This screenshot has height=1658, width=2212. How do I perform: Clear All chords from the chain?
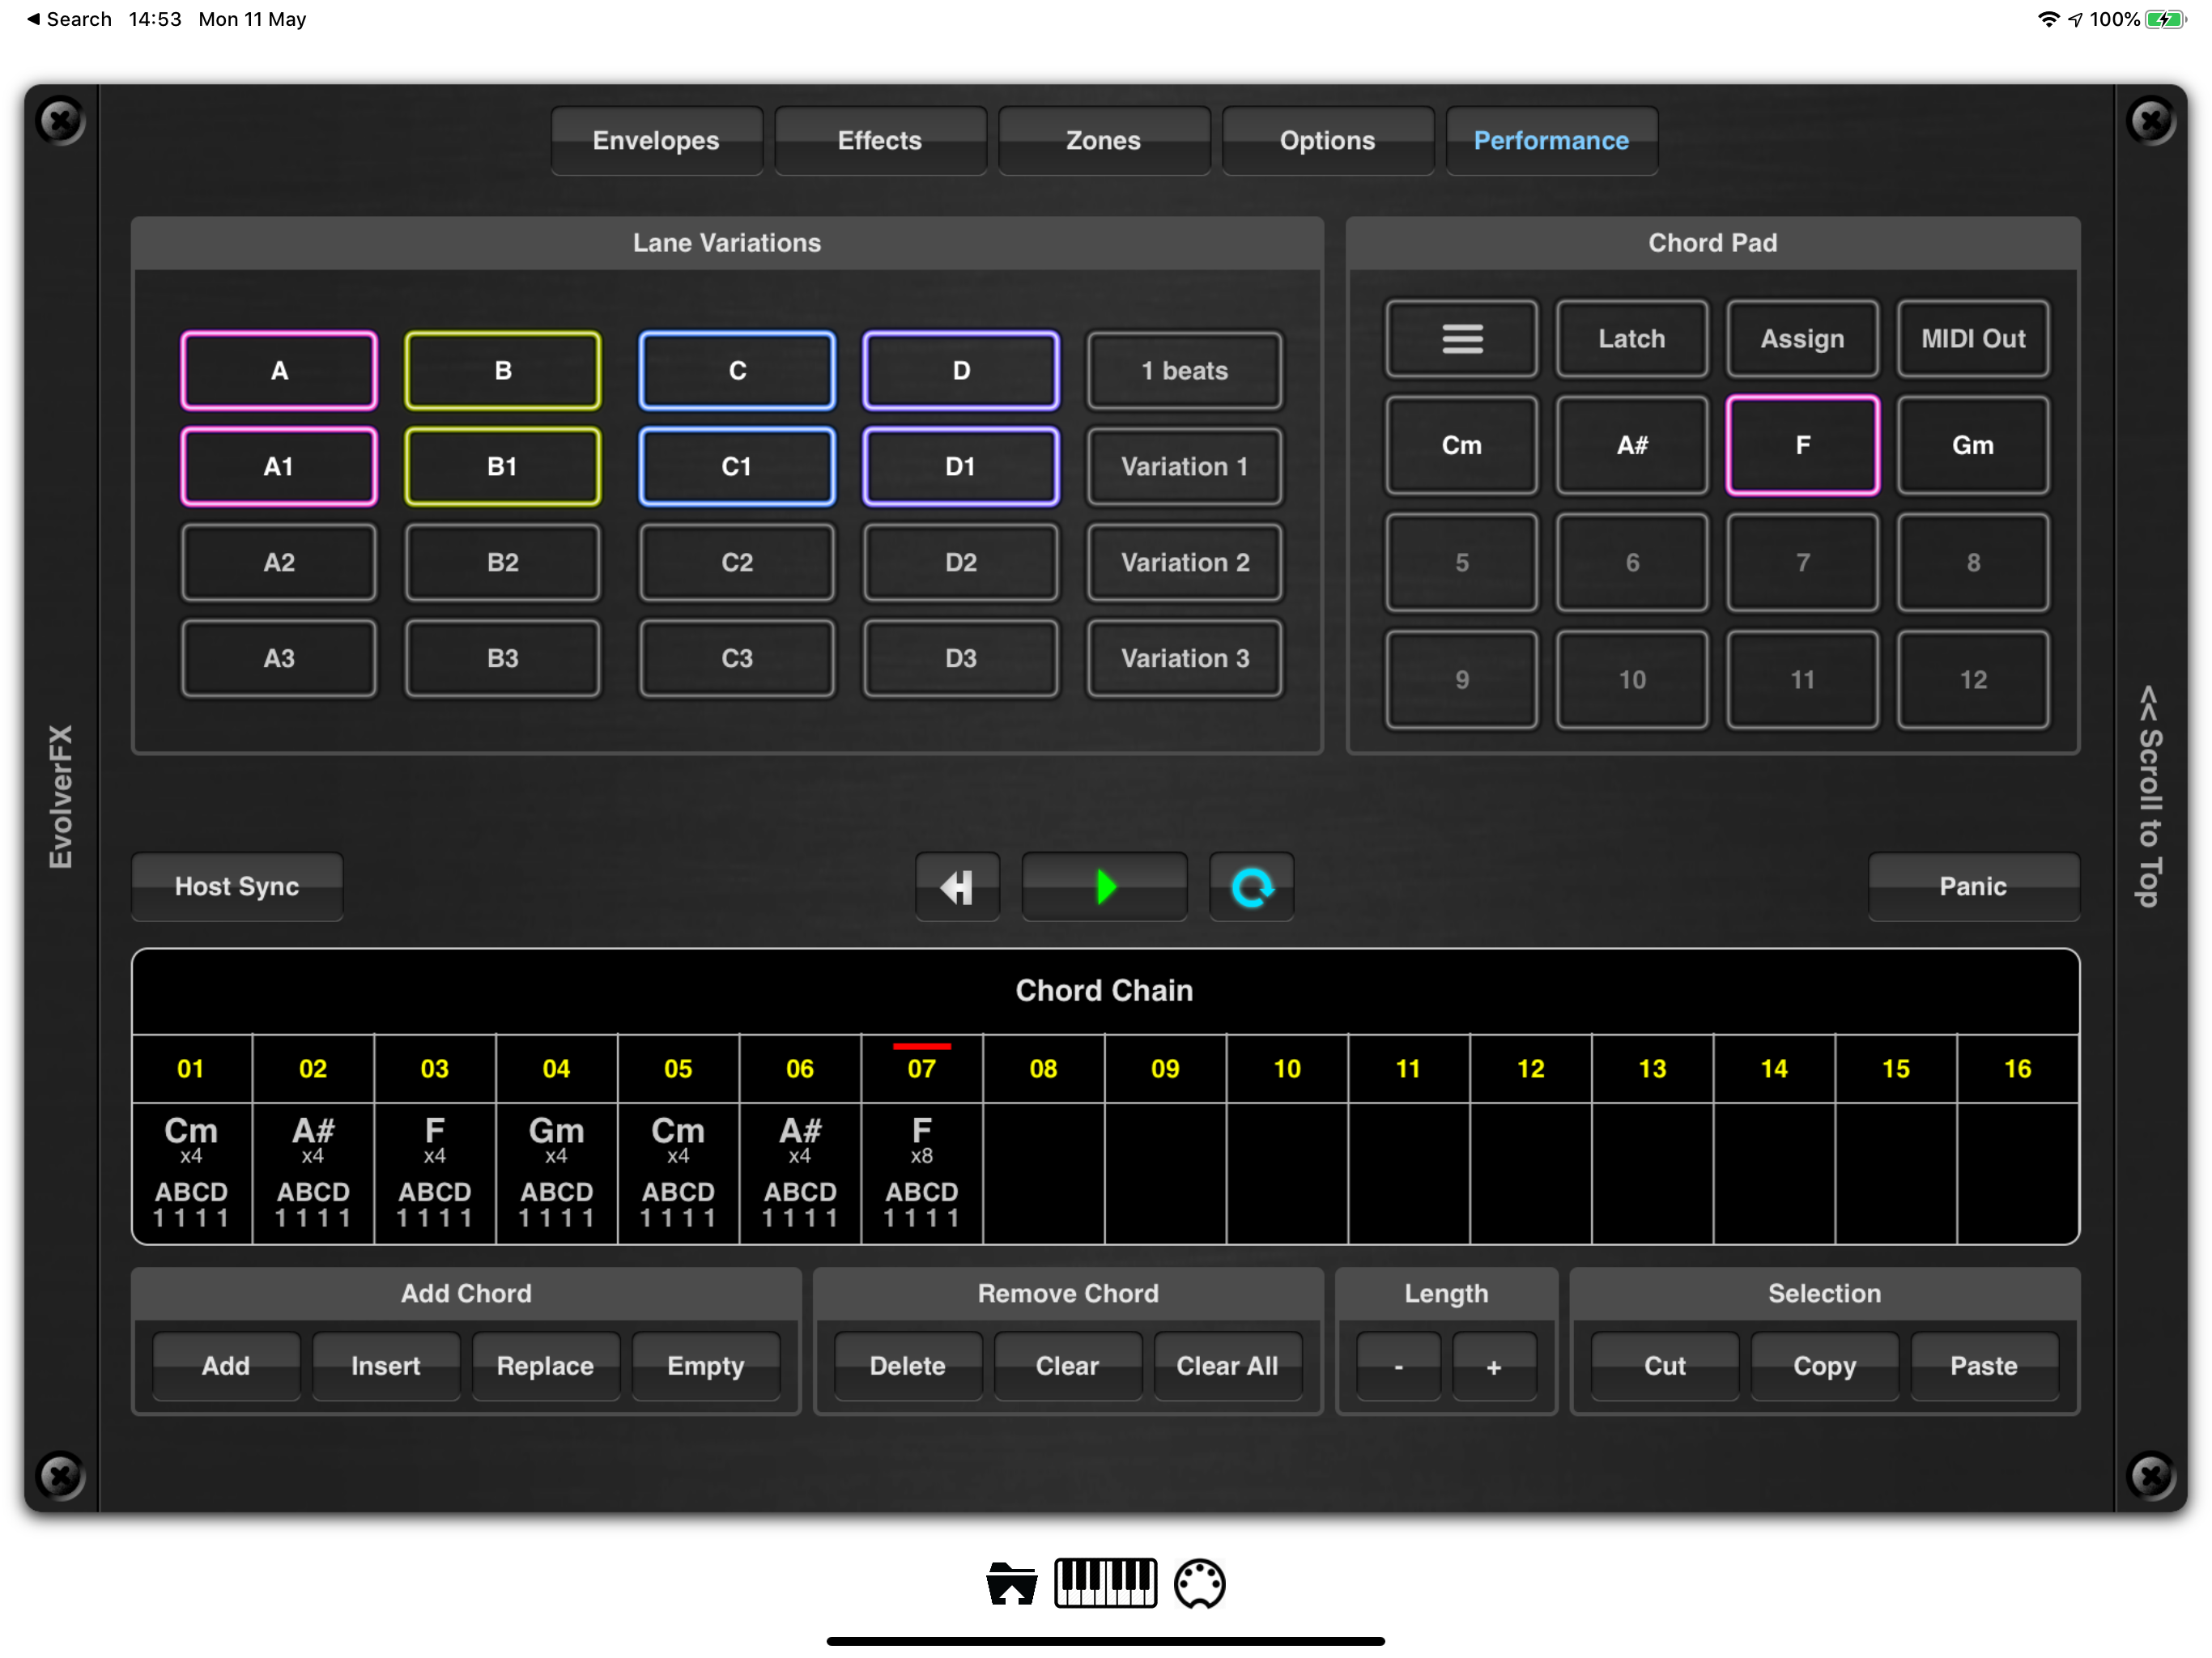[1227, 1366]
